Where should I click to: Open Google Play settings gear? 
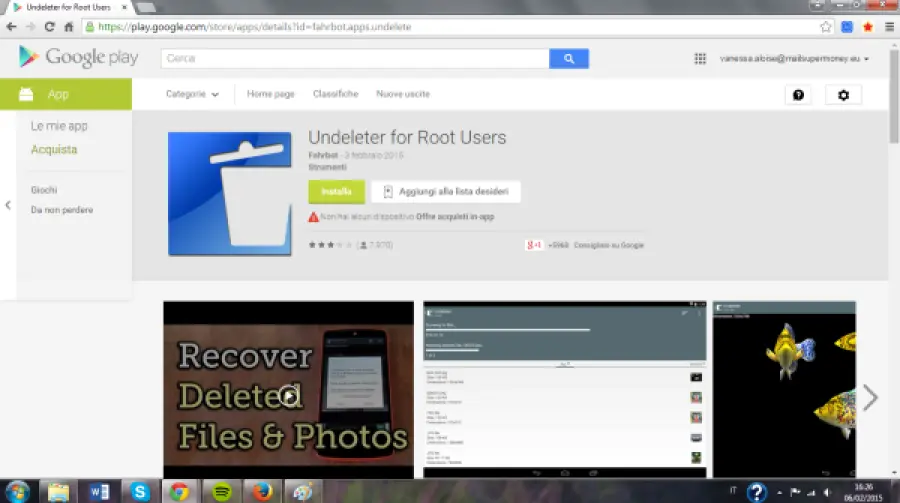click(843, 95)
